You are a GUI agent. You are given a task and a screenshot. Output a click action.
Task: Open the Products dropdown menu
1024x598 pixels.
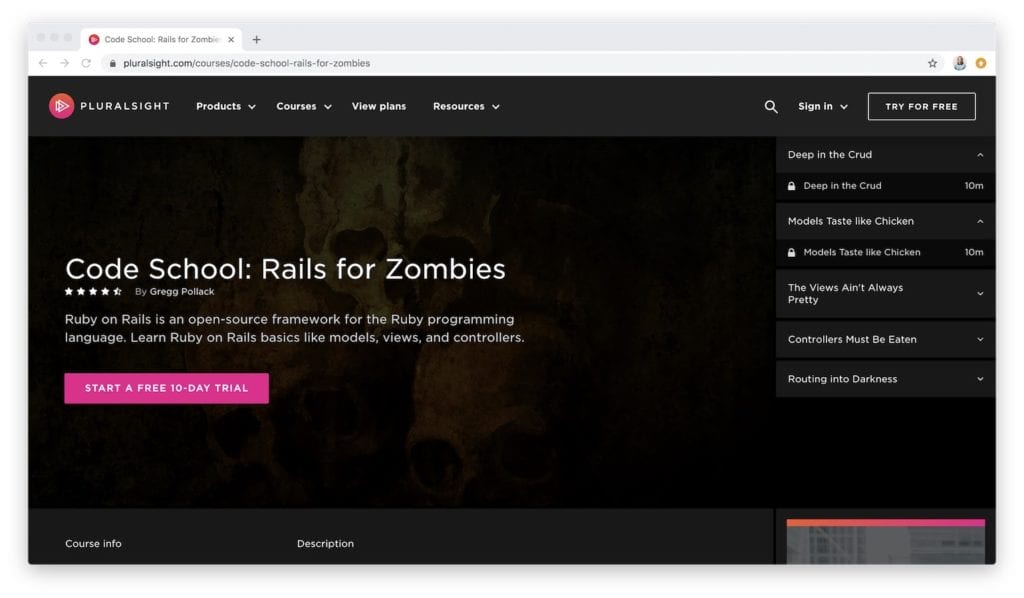point(226,106)
